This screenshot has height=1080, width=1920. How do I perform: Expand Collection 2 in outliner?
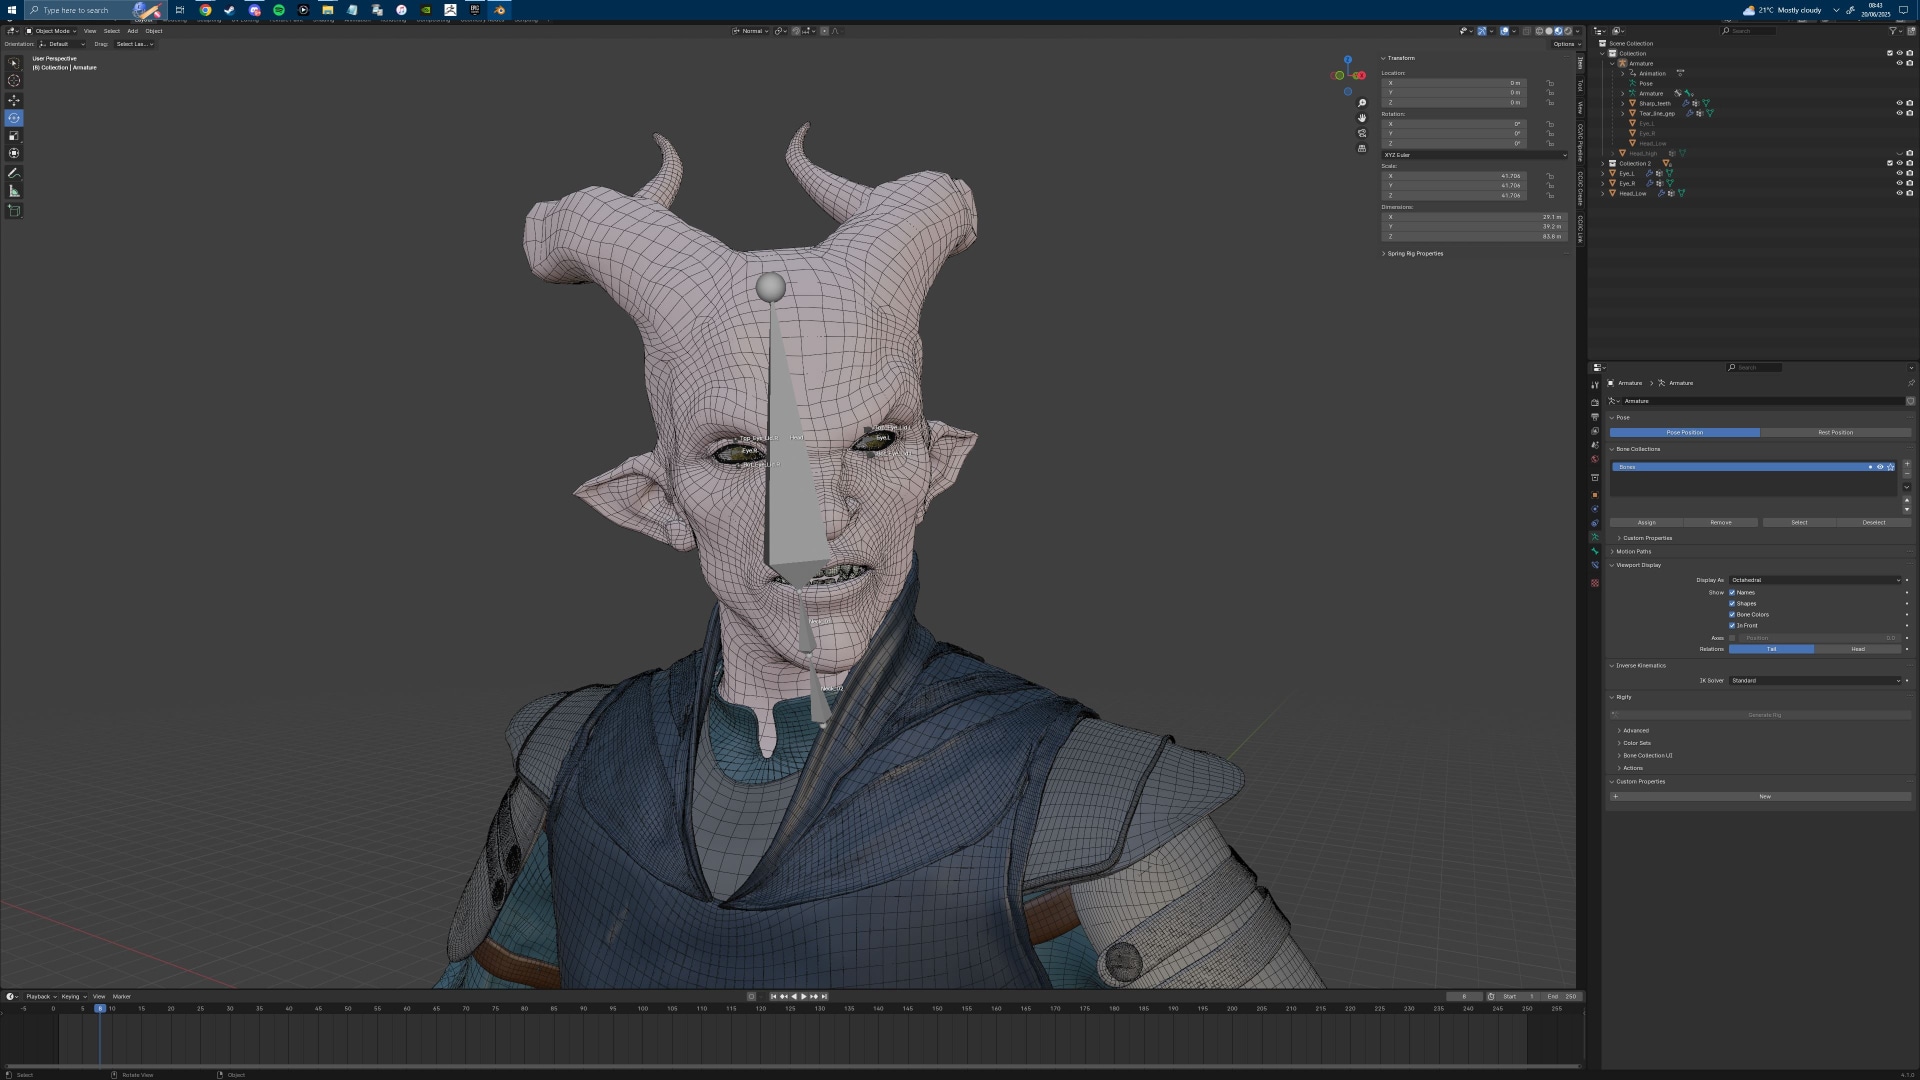coord(1603,163)
